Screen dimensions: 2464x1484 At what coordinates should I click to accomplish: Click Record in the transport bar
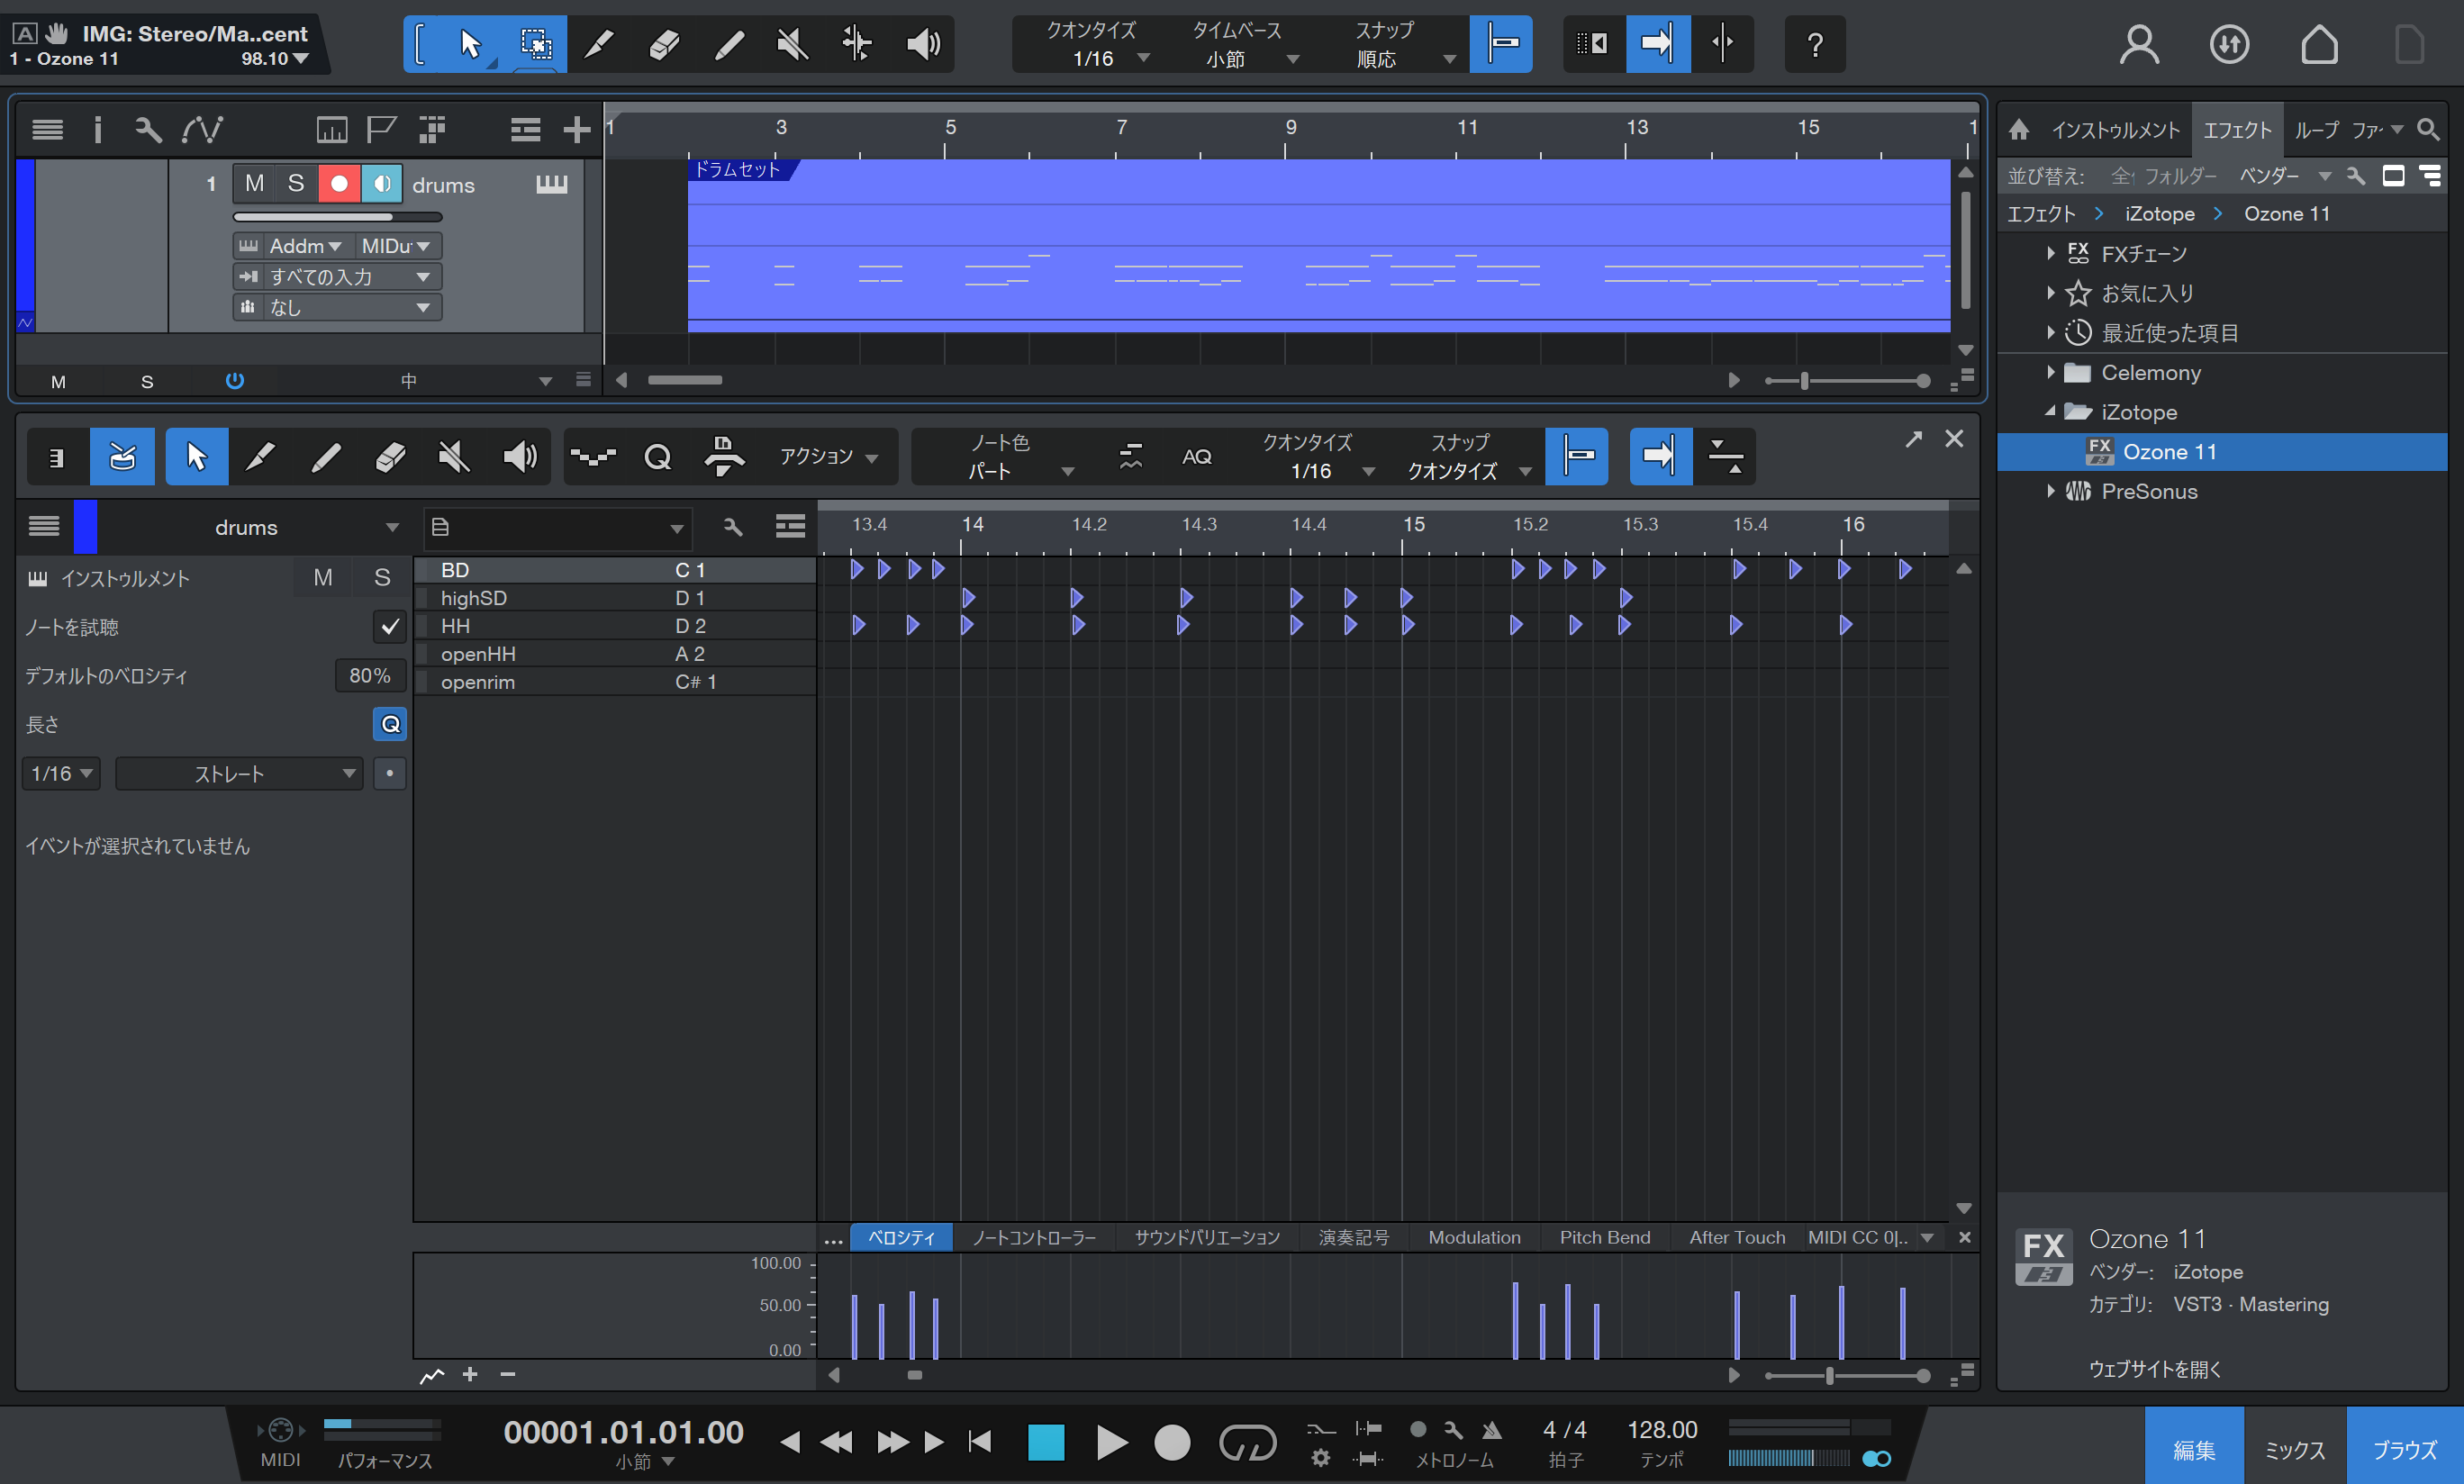point(1172,1442)
